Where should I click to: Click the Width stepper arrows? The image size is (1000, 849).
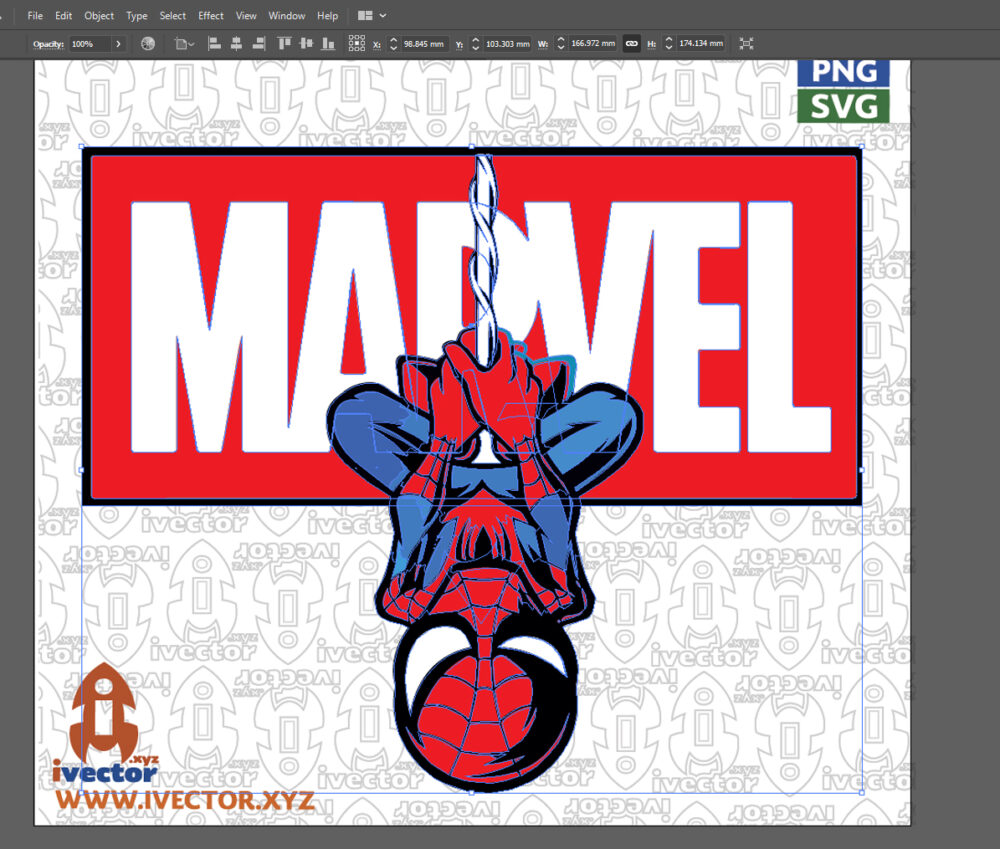561,44
